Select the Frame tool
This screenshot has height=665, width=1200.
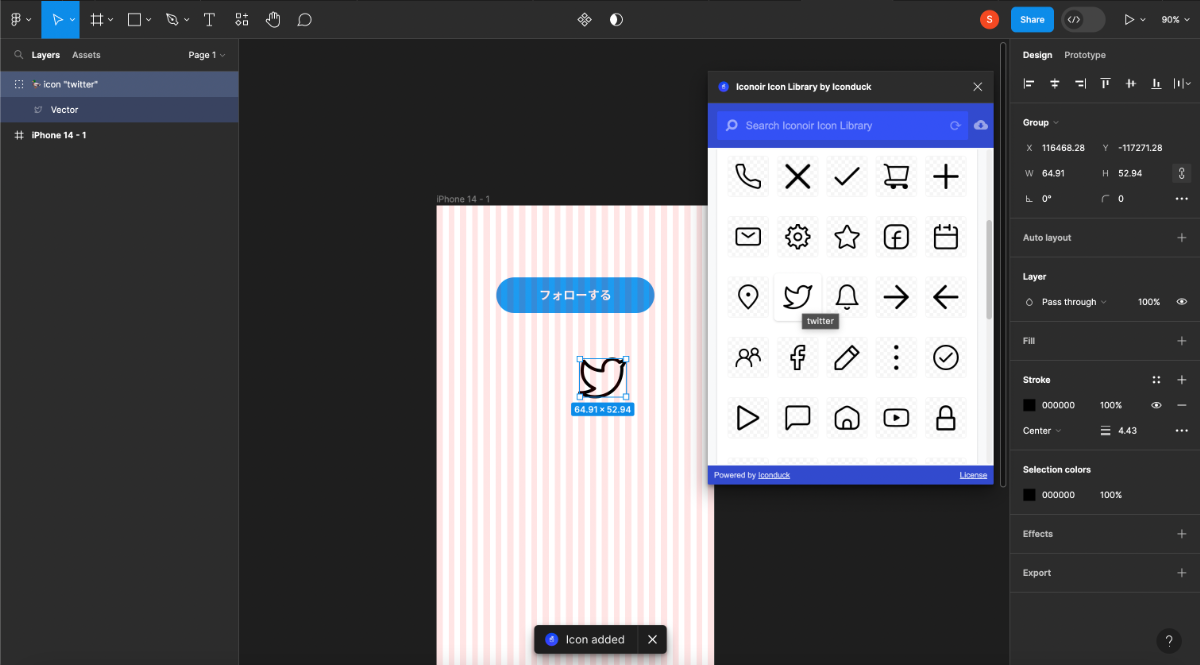[96, 19]
